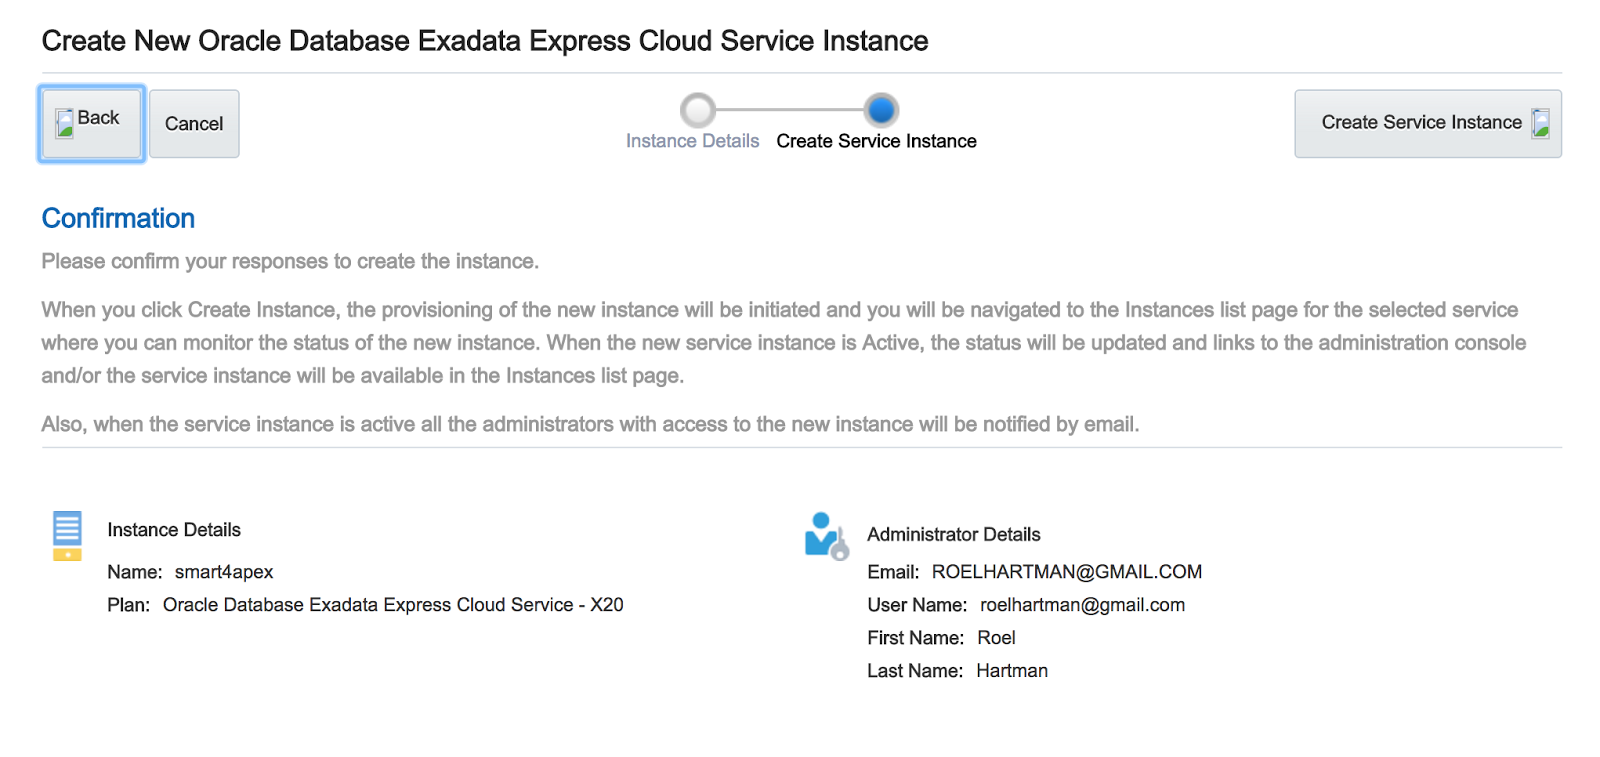Click the 'When you click Create Instance' paragraph
This screenshot has width=1600, height=757.
pos(784,343)
